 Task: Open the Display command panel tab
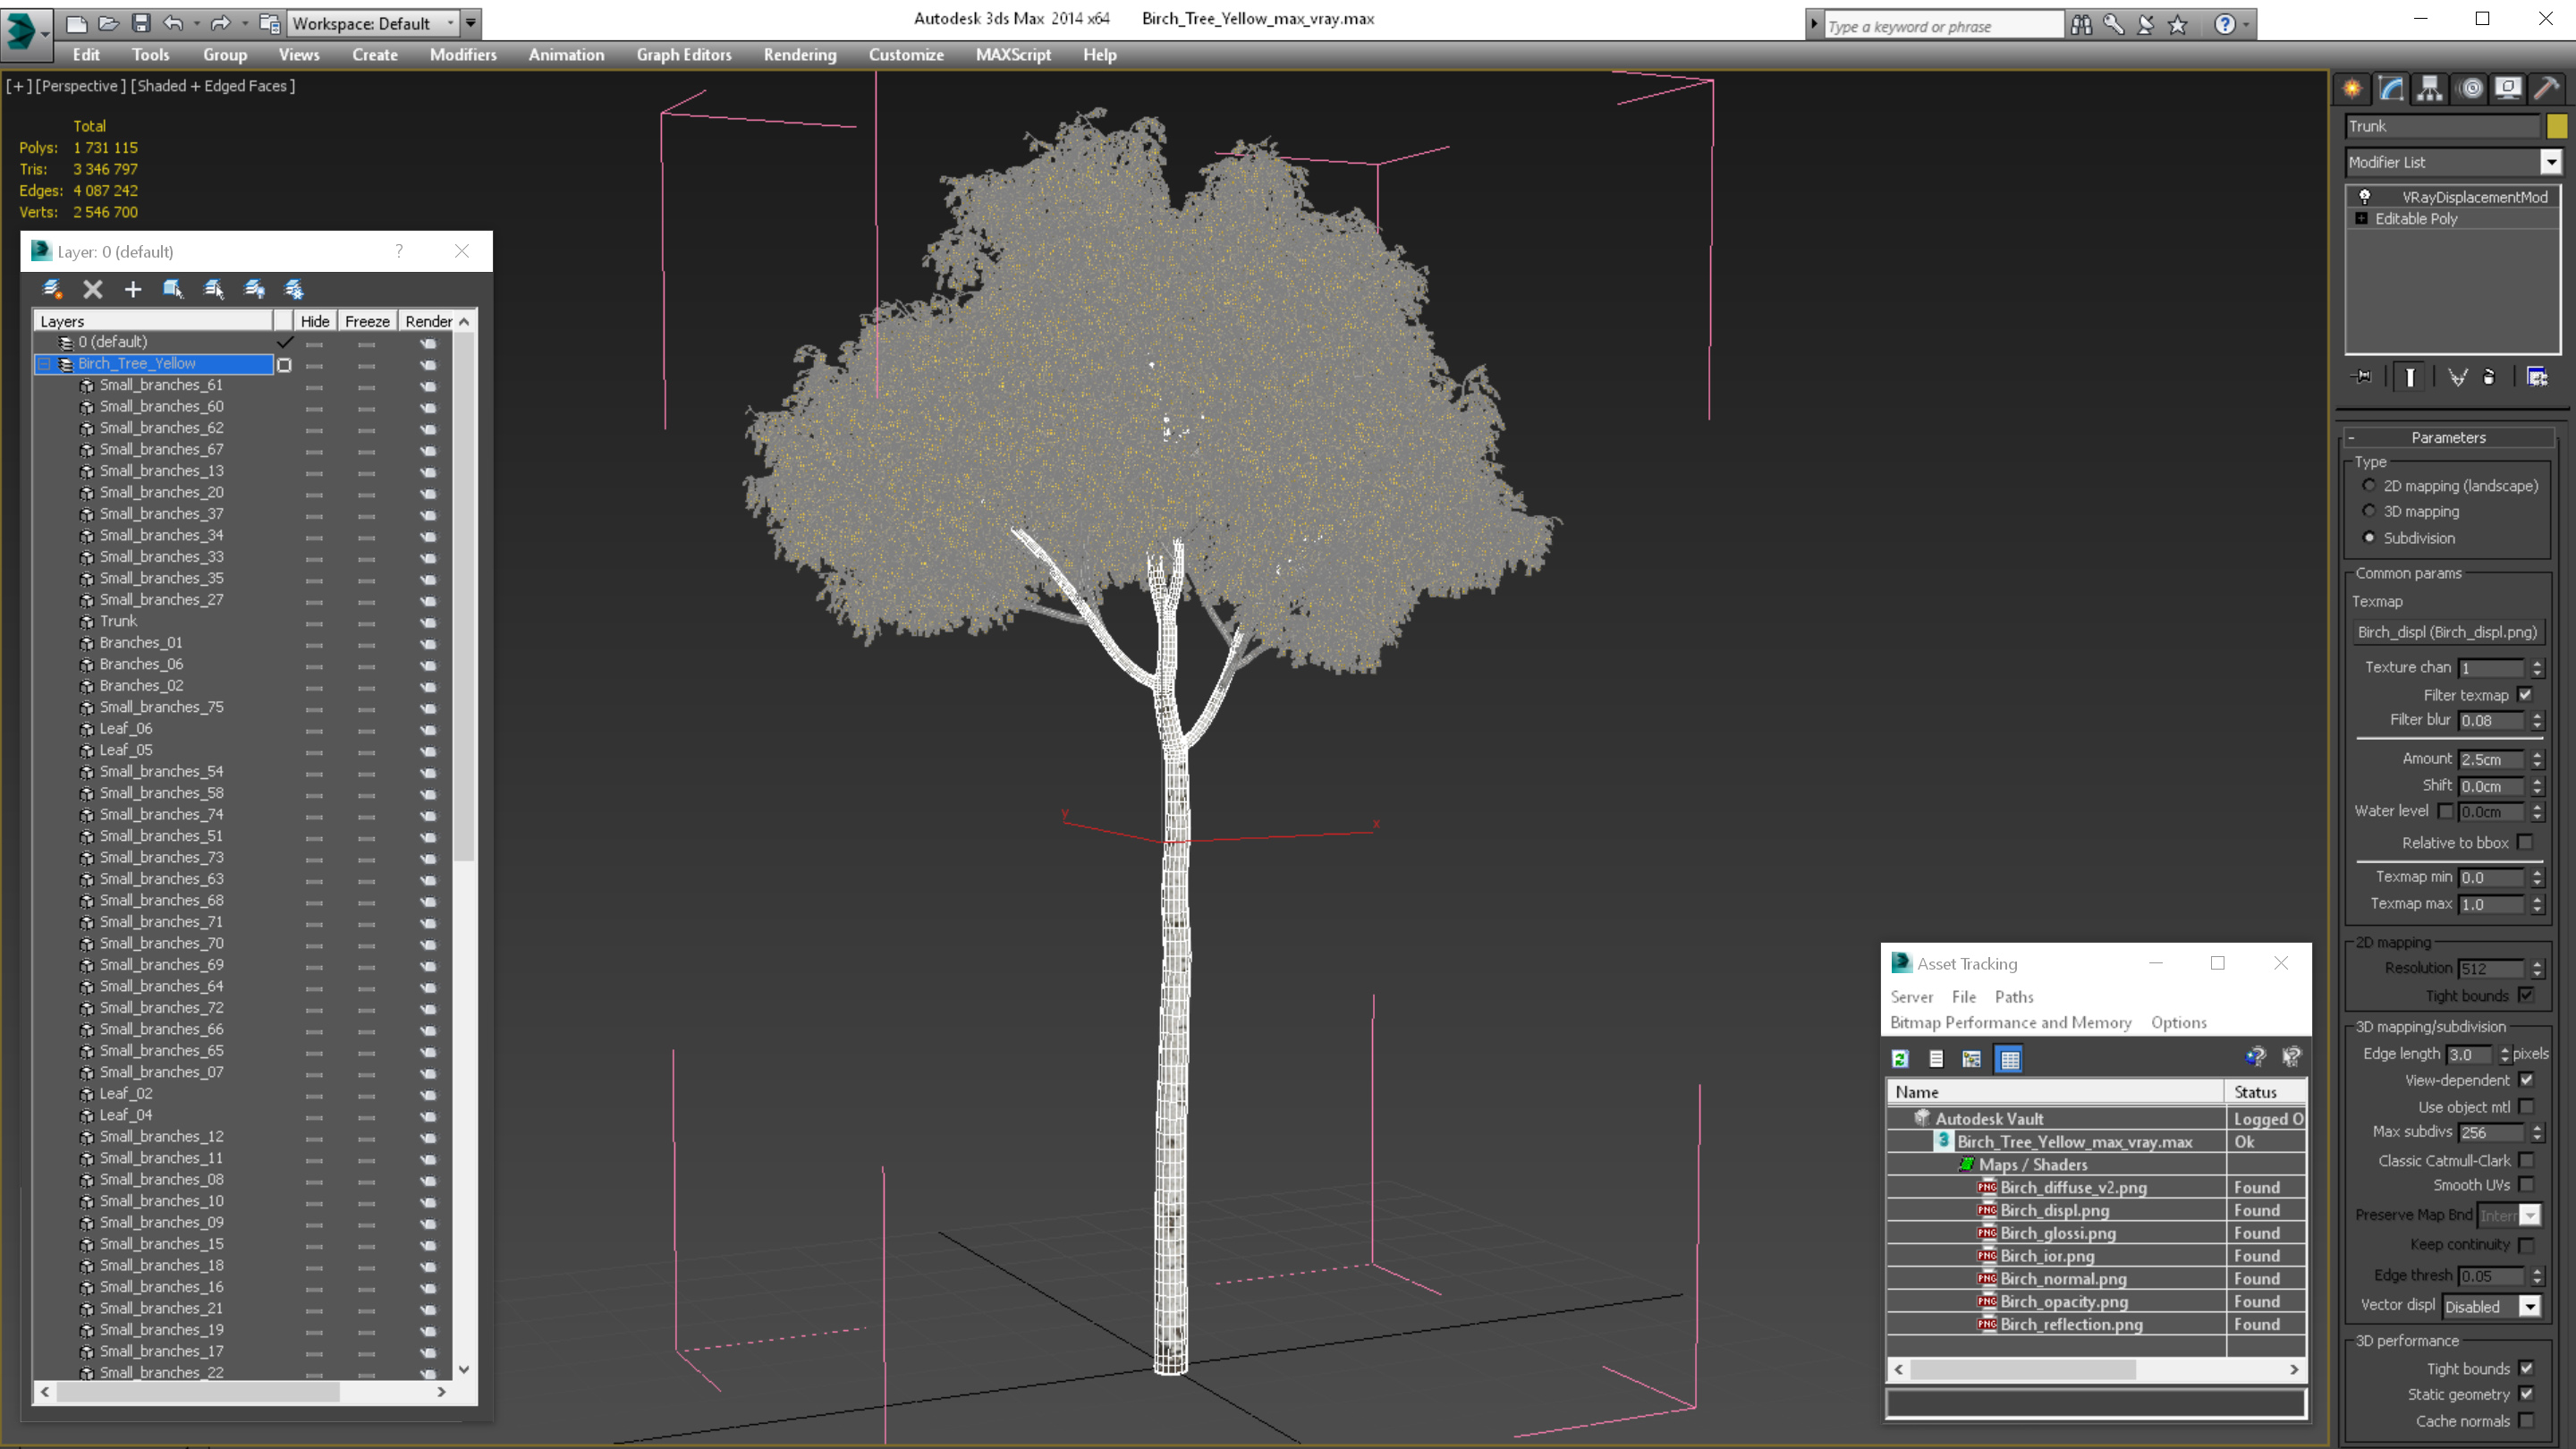click(2508, 89)
